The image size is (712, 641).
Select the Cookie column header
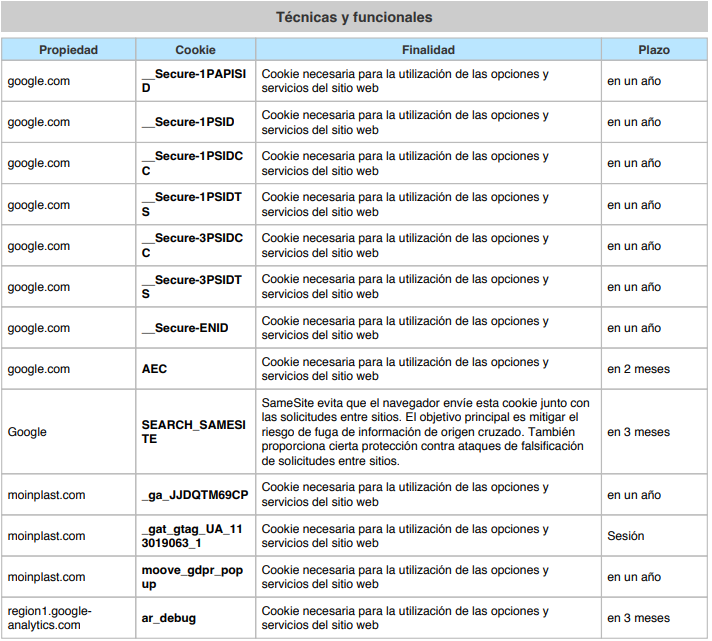click(195, 50)
